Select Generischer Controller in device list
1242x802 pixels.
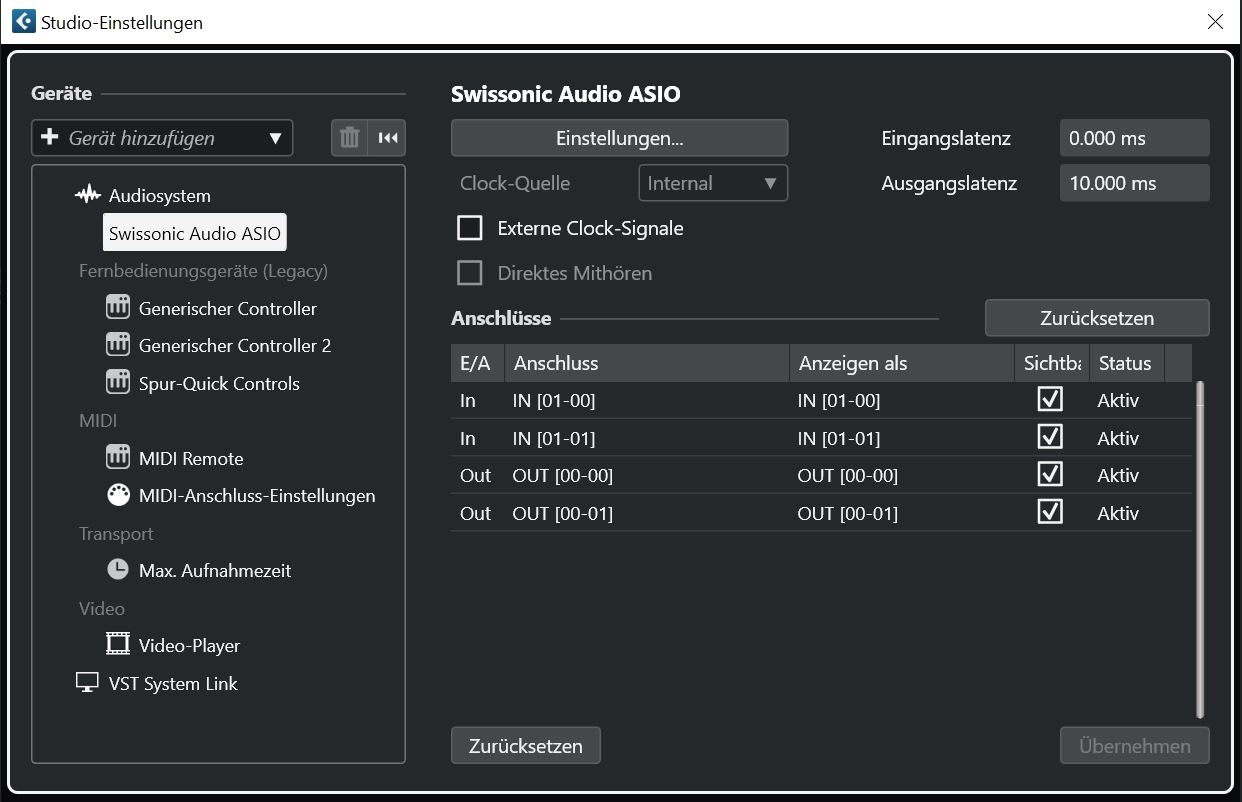click(228, 308)
